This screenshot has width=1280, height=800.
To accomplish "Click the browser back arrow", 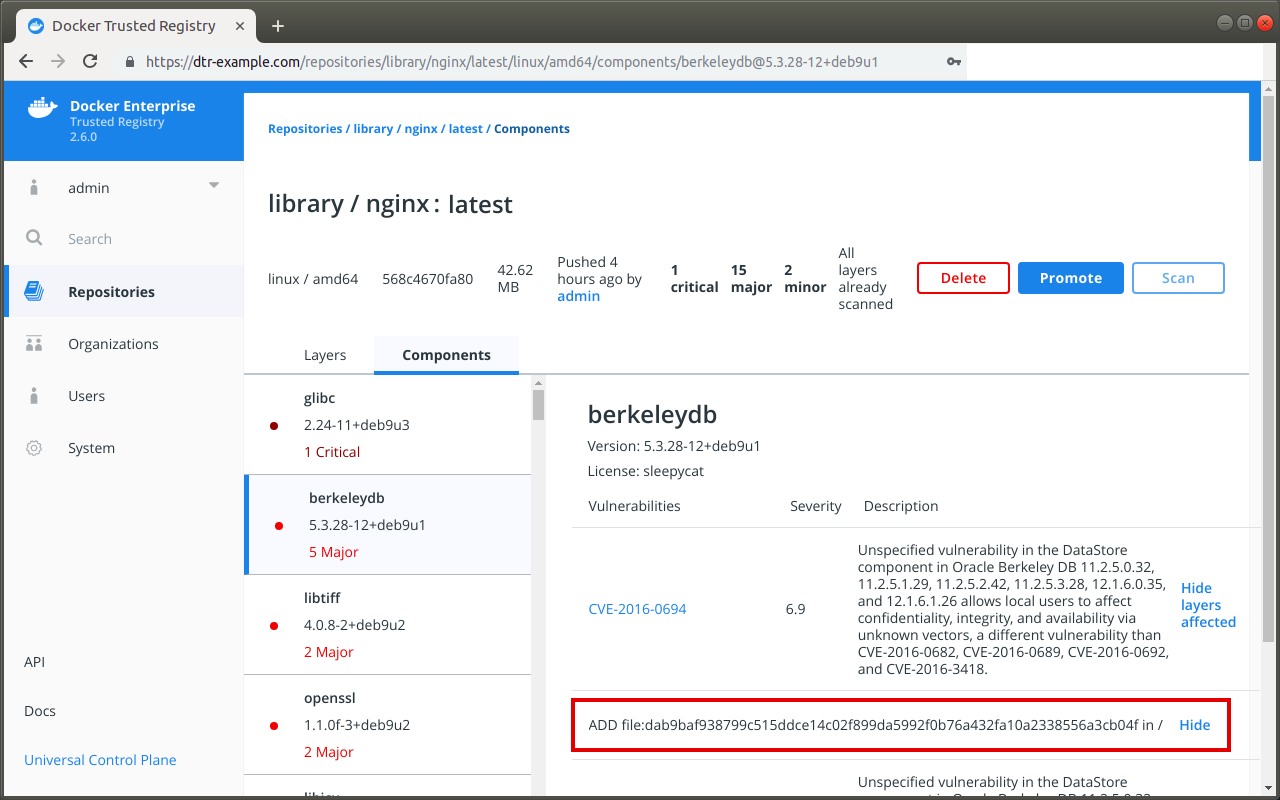I will 25,61.
